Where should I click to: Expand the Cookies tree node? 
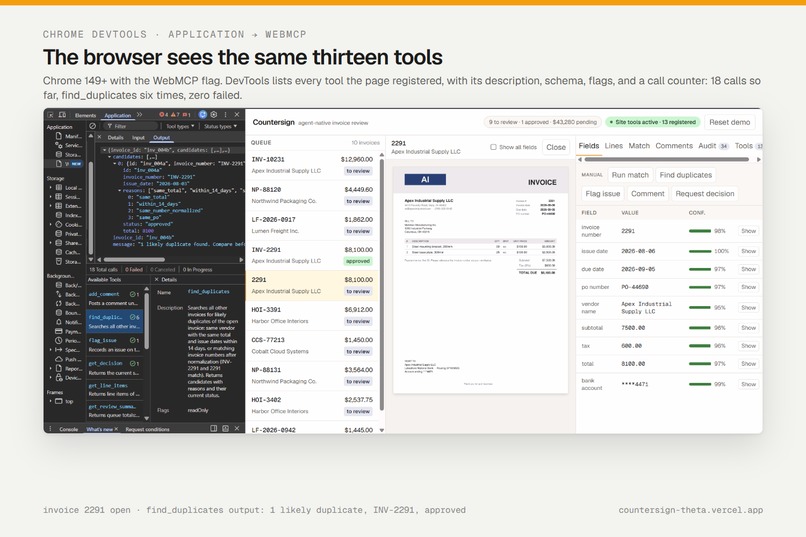(x=51, y=225)
